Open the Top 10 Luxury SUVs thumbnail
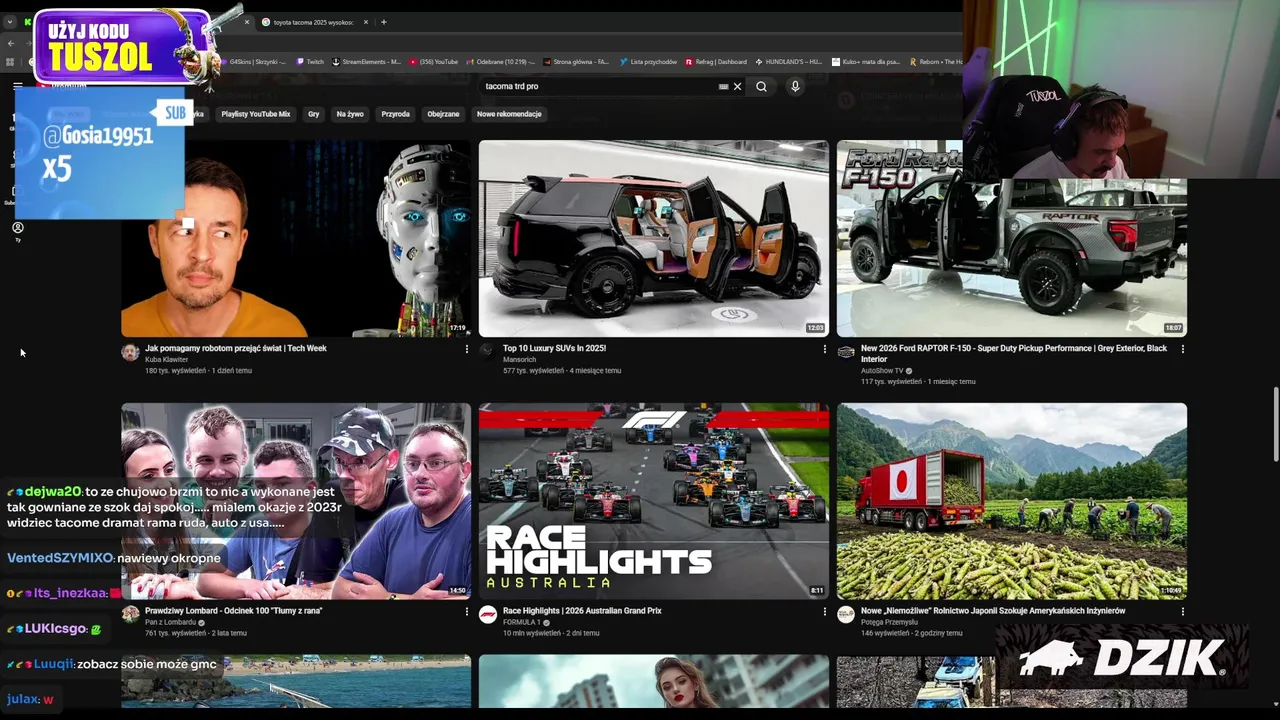The width and height of the screenshot is (1280, 720). [654, 238]
